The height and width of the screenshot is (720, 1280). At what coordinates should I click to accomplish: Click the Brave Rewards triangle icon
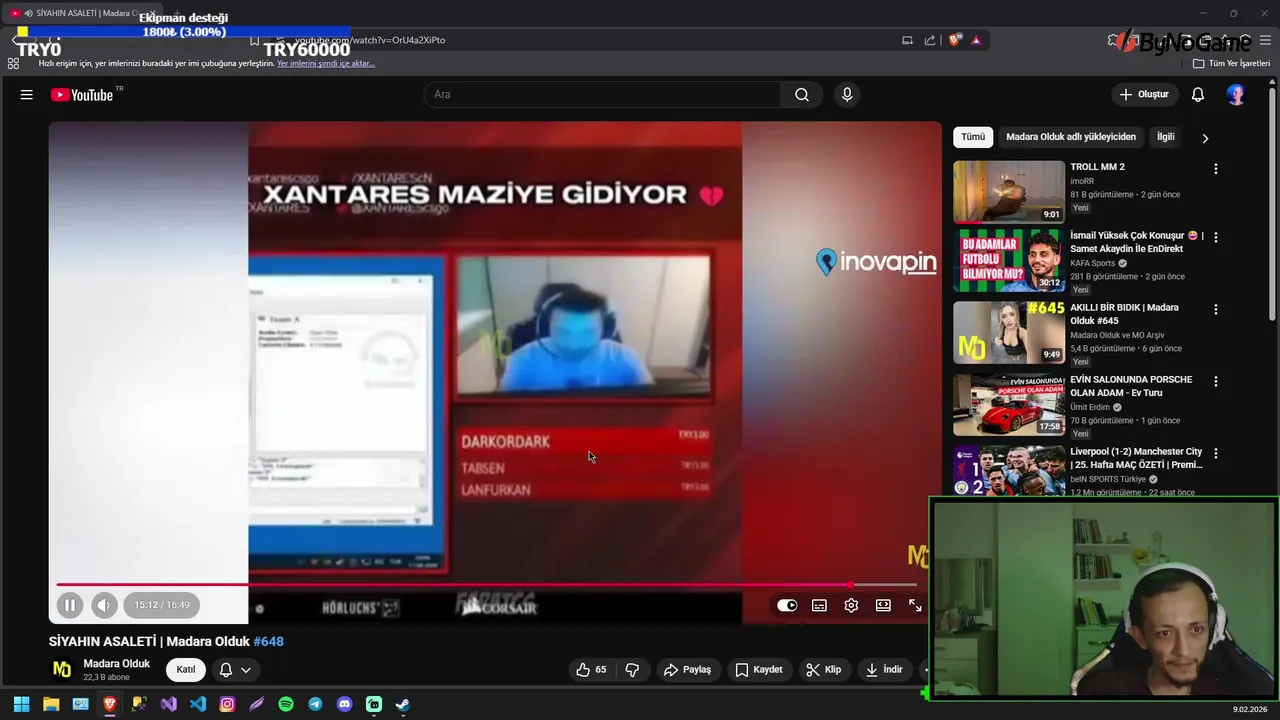(x=976, y=40)
